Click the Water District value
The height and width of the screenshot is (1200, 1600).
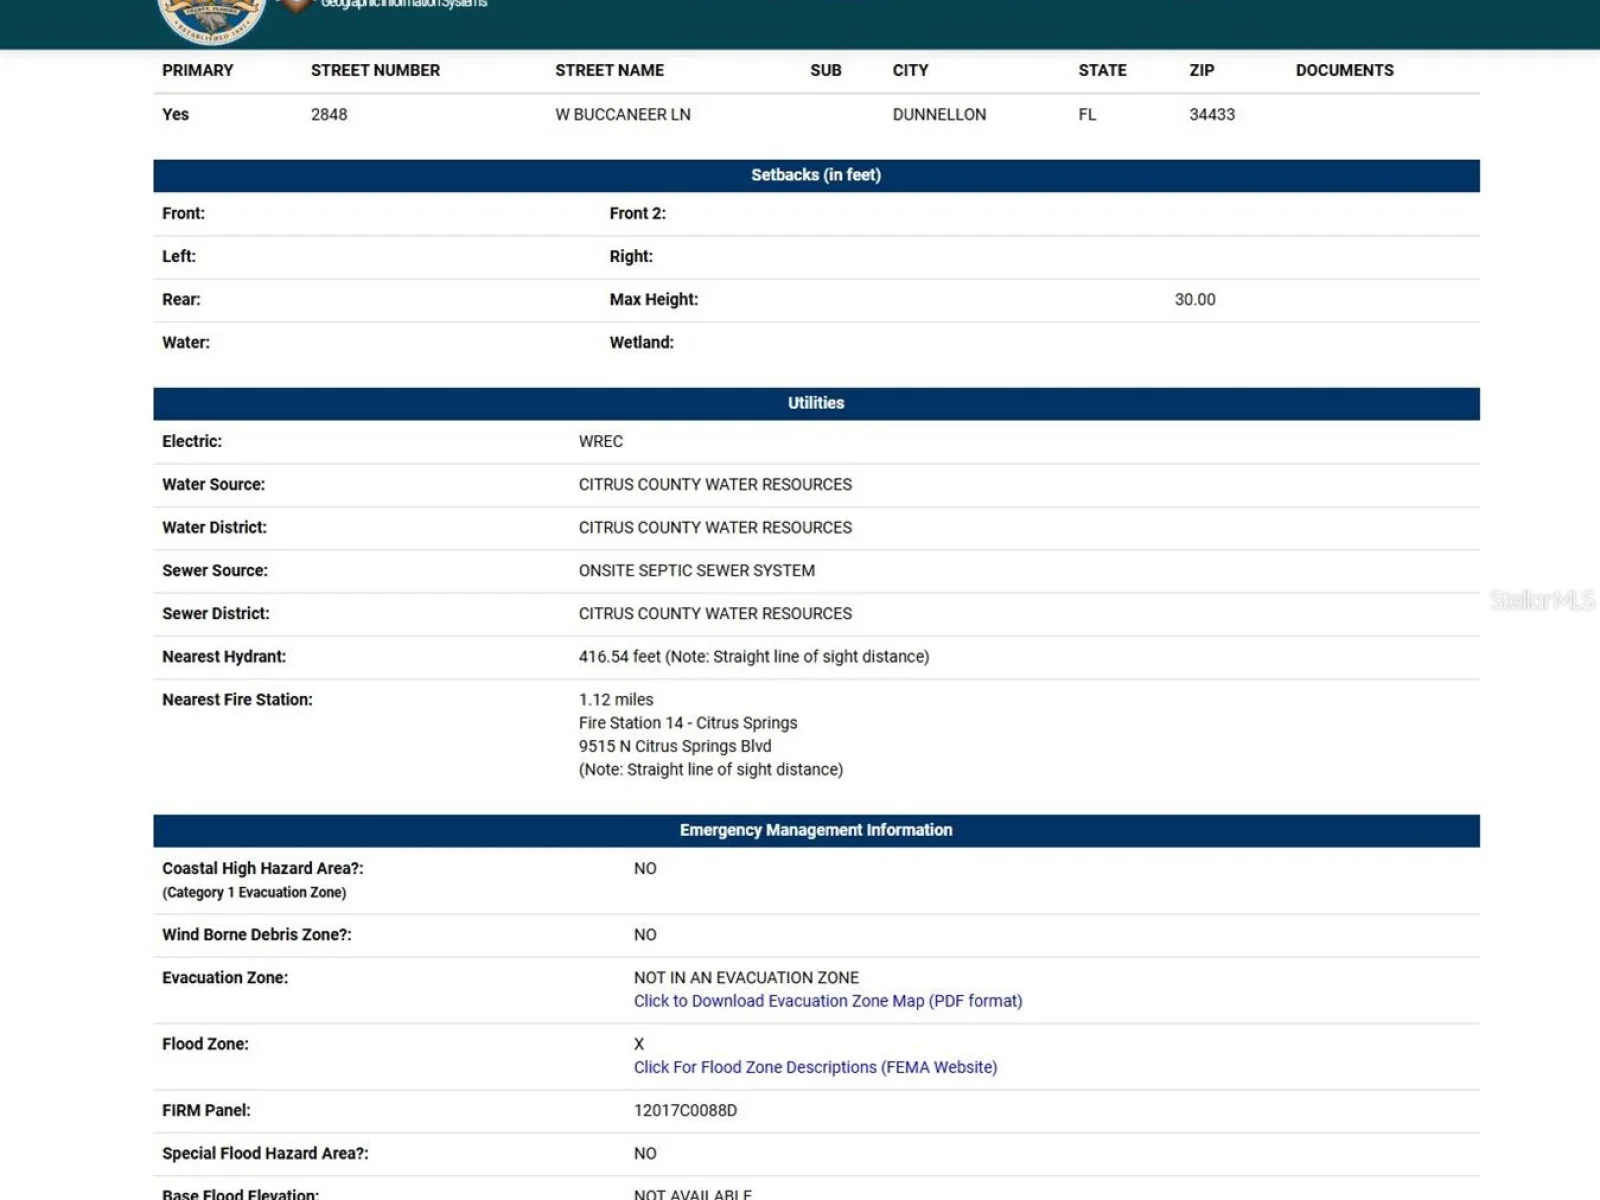pos(715,527)
